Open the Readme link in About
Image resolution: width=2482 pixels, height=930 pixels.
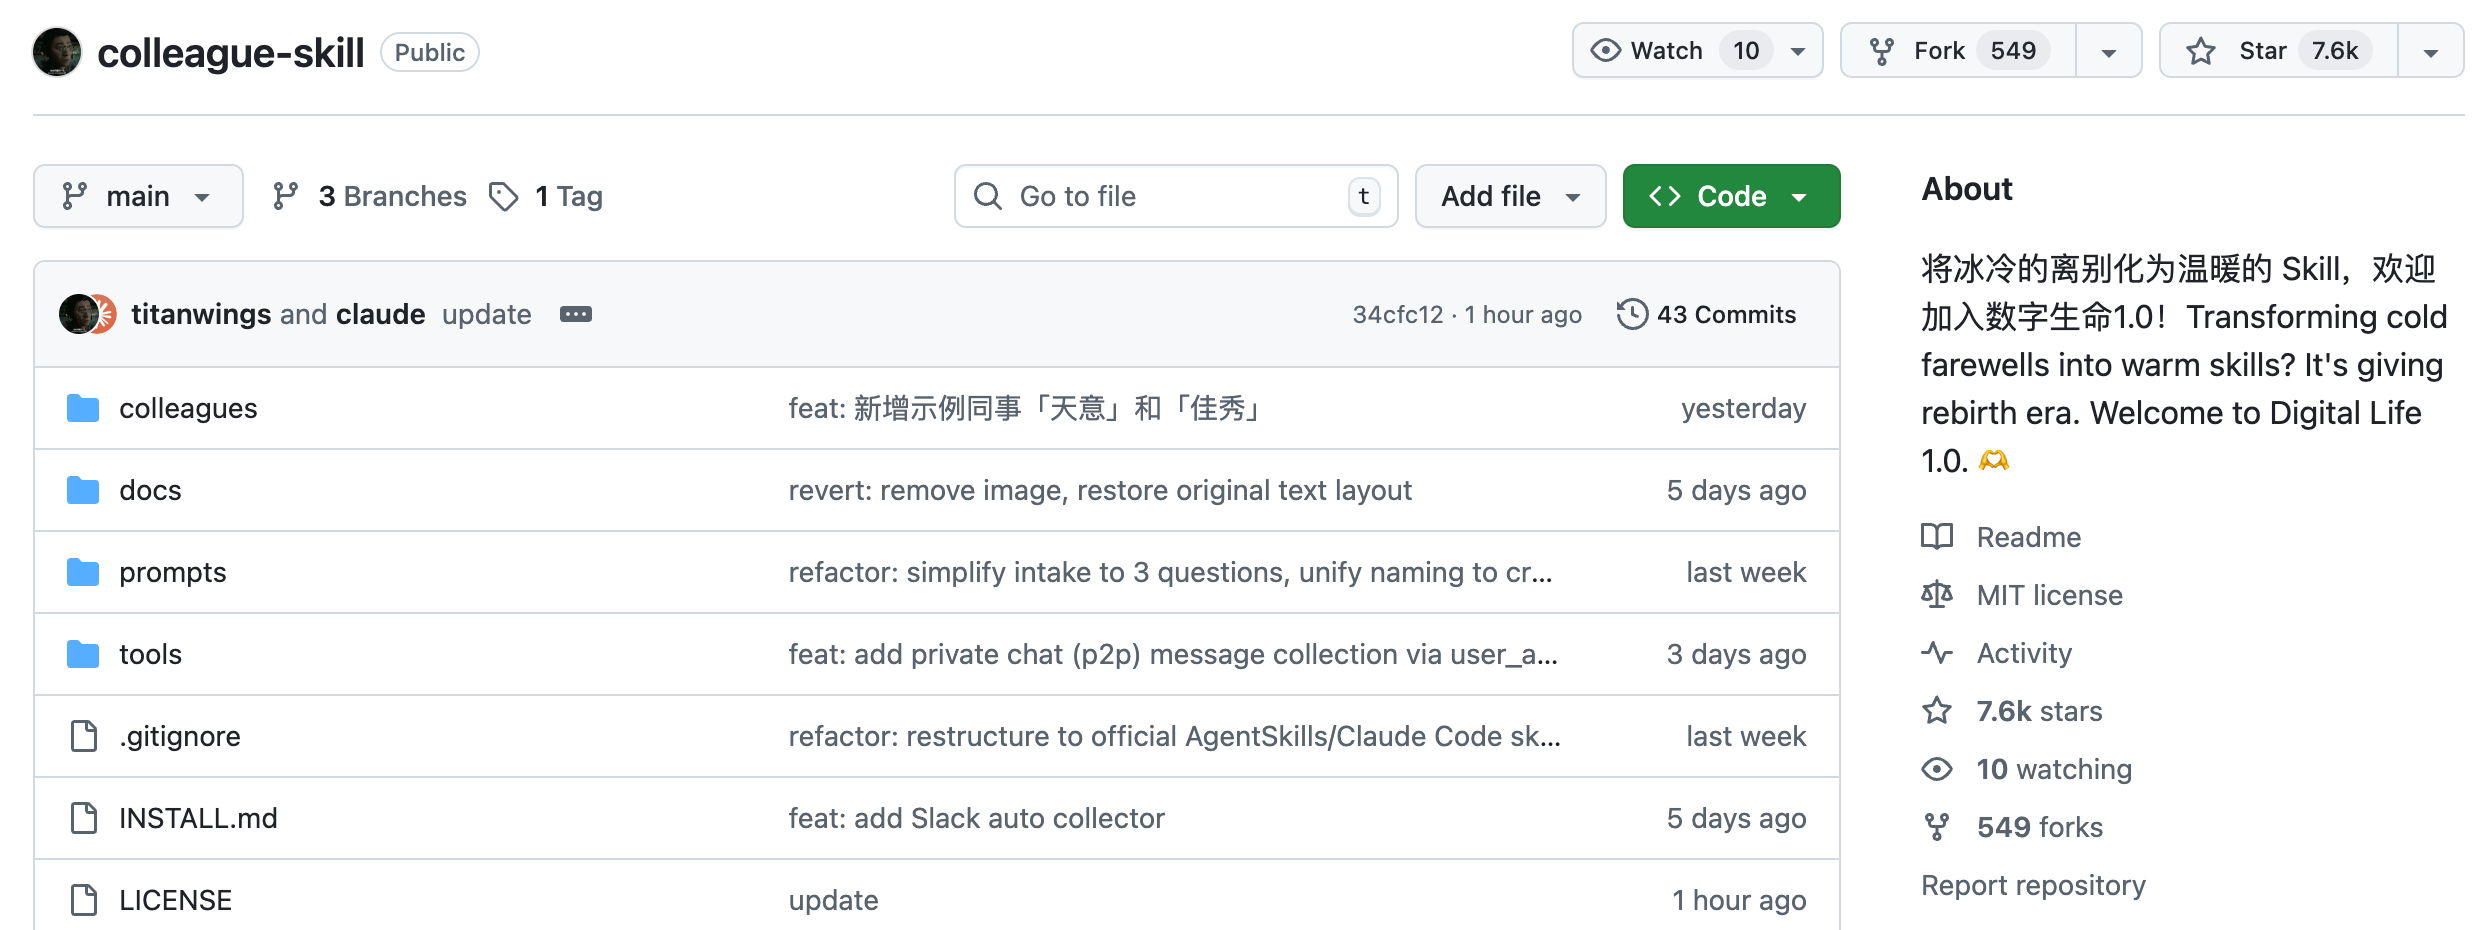click(2028, 537)
